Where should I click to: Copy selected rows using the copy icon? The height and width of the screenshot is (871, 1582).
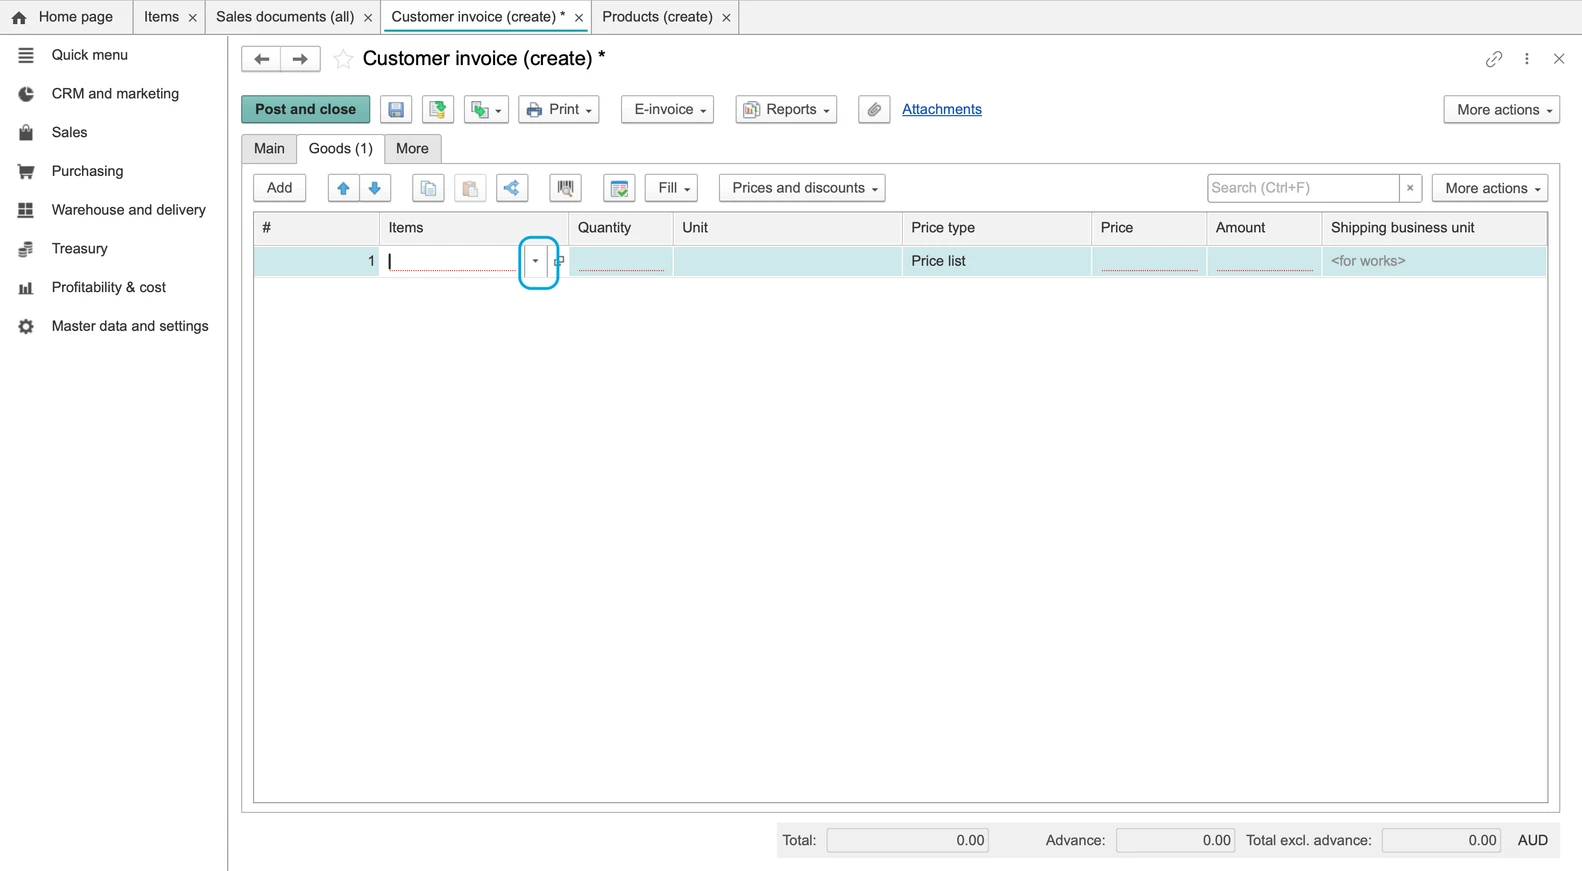click(x=428, y=188)
